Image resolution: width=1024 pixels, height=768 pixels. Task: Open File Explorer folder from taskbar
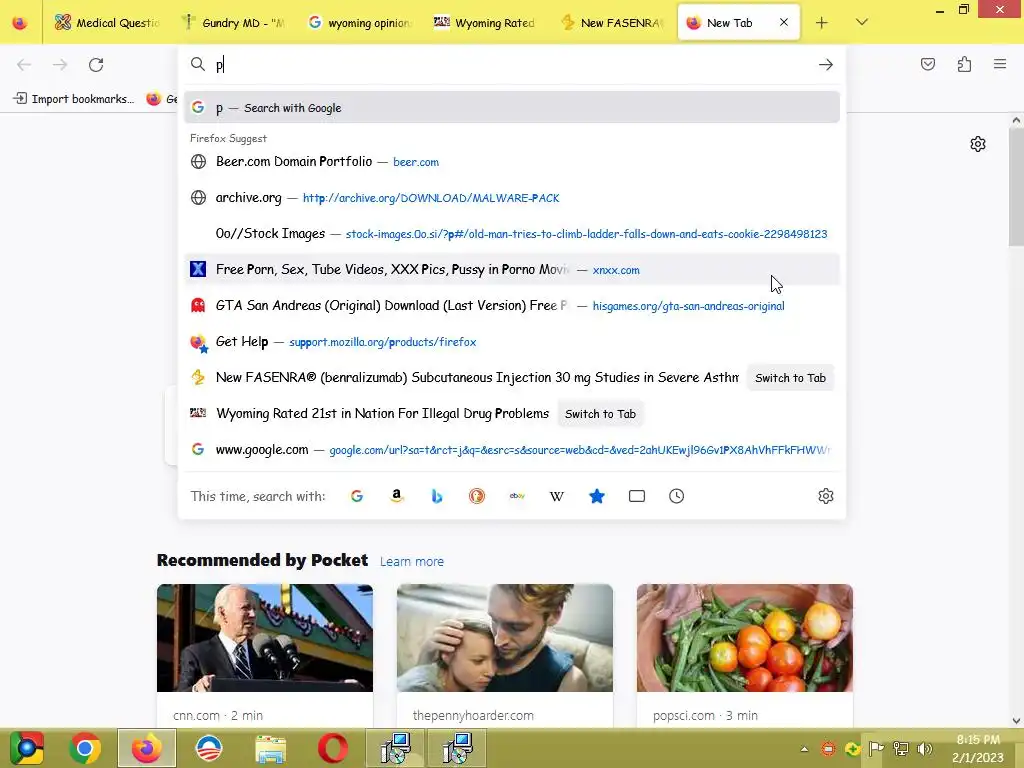[270, 748]
